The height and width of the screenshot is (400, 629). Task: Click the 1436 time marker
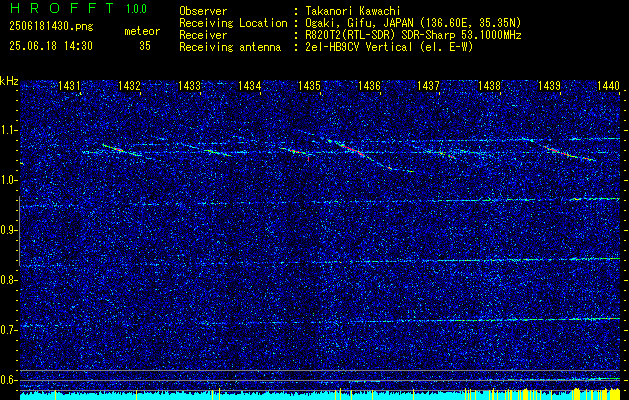tap(369, 85)
